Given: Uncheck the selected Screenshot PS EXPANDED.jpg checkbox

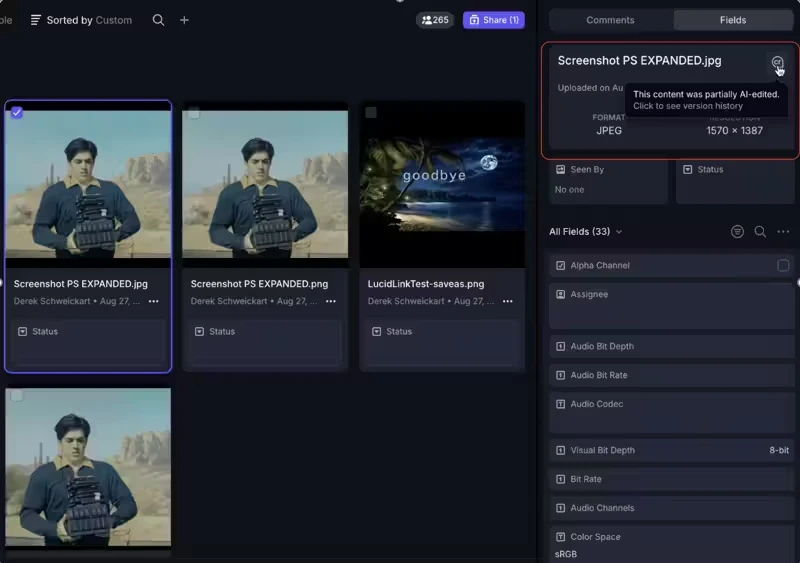Looking at the screenshot, I should tap(17, 113).
